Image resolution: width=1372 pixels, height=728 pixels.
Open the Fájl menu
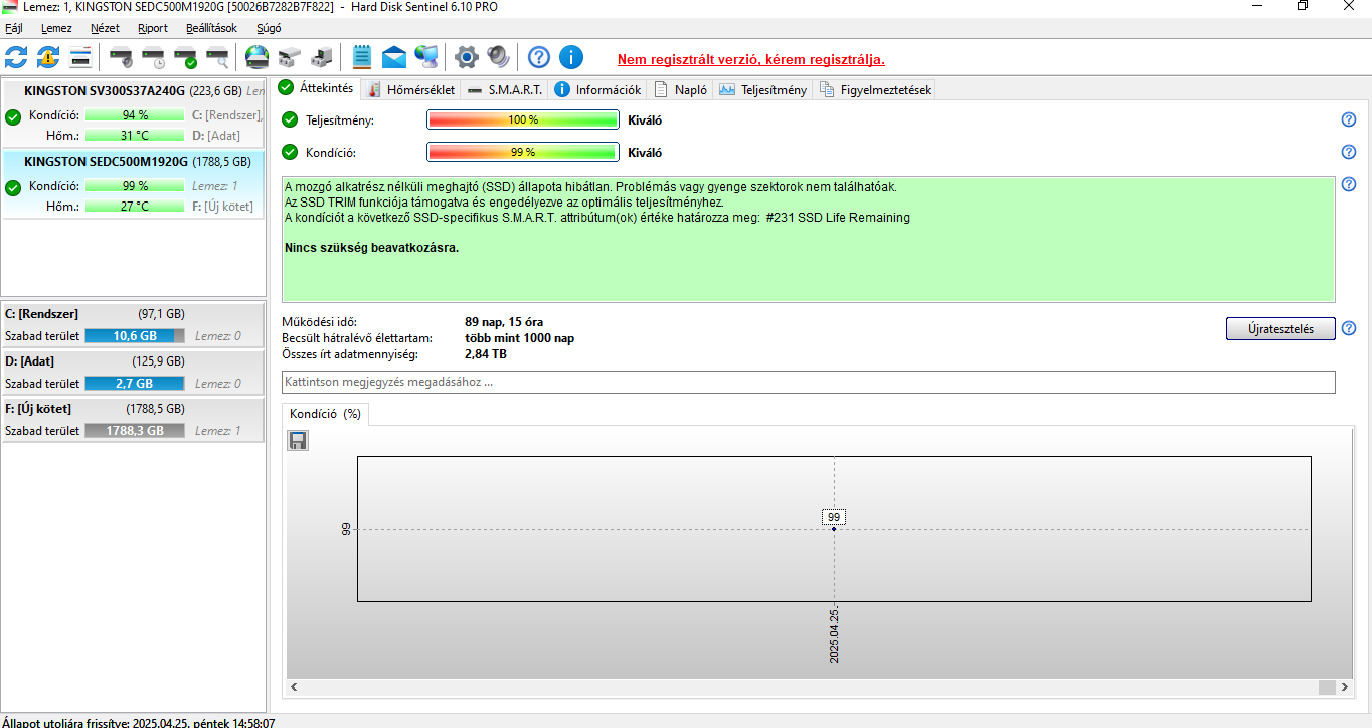point(14,28)
